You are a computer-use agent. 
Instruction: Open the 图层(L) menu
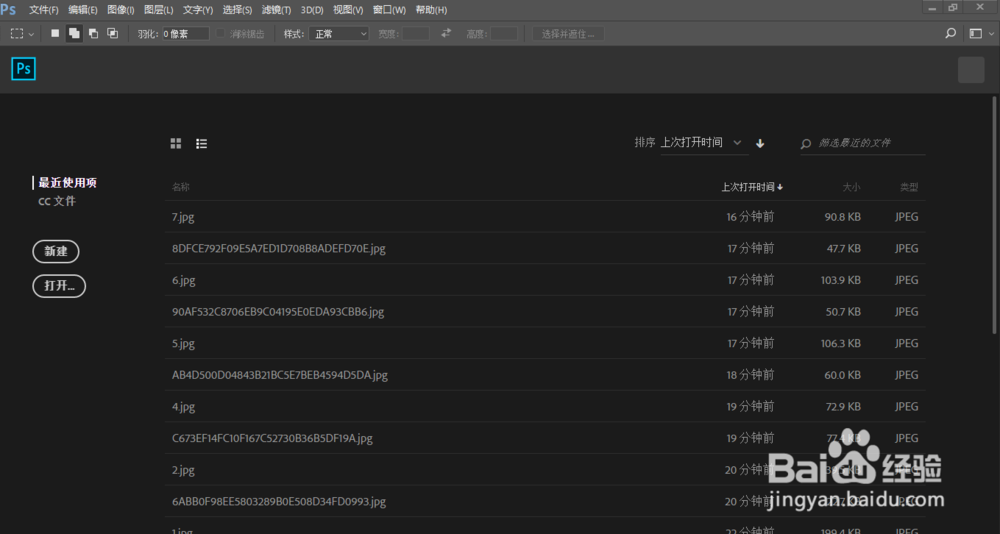pos(159,10)
